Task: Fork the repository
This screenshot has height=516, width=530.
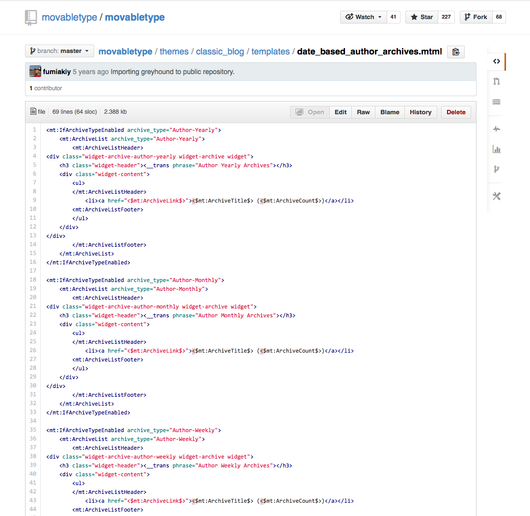Action: point(476,17)
